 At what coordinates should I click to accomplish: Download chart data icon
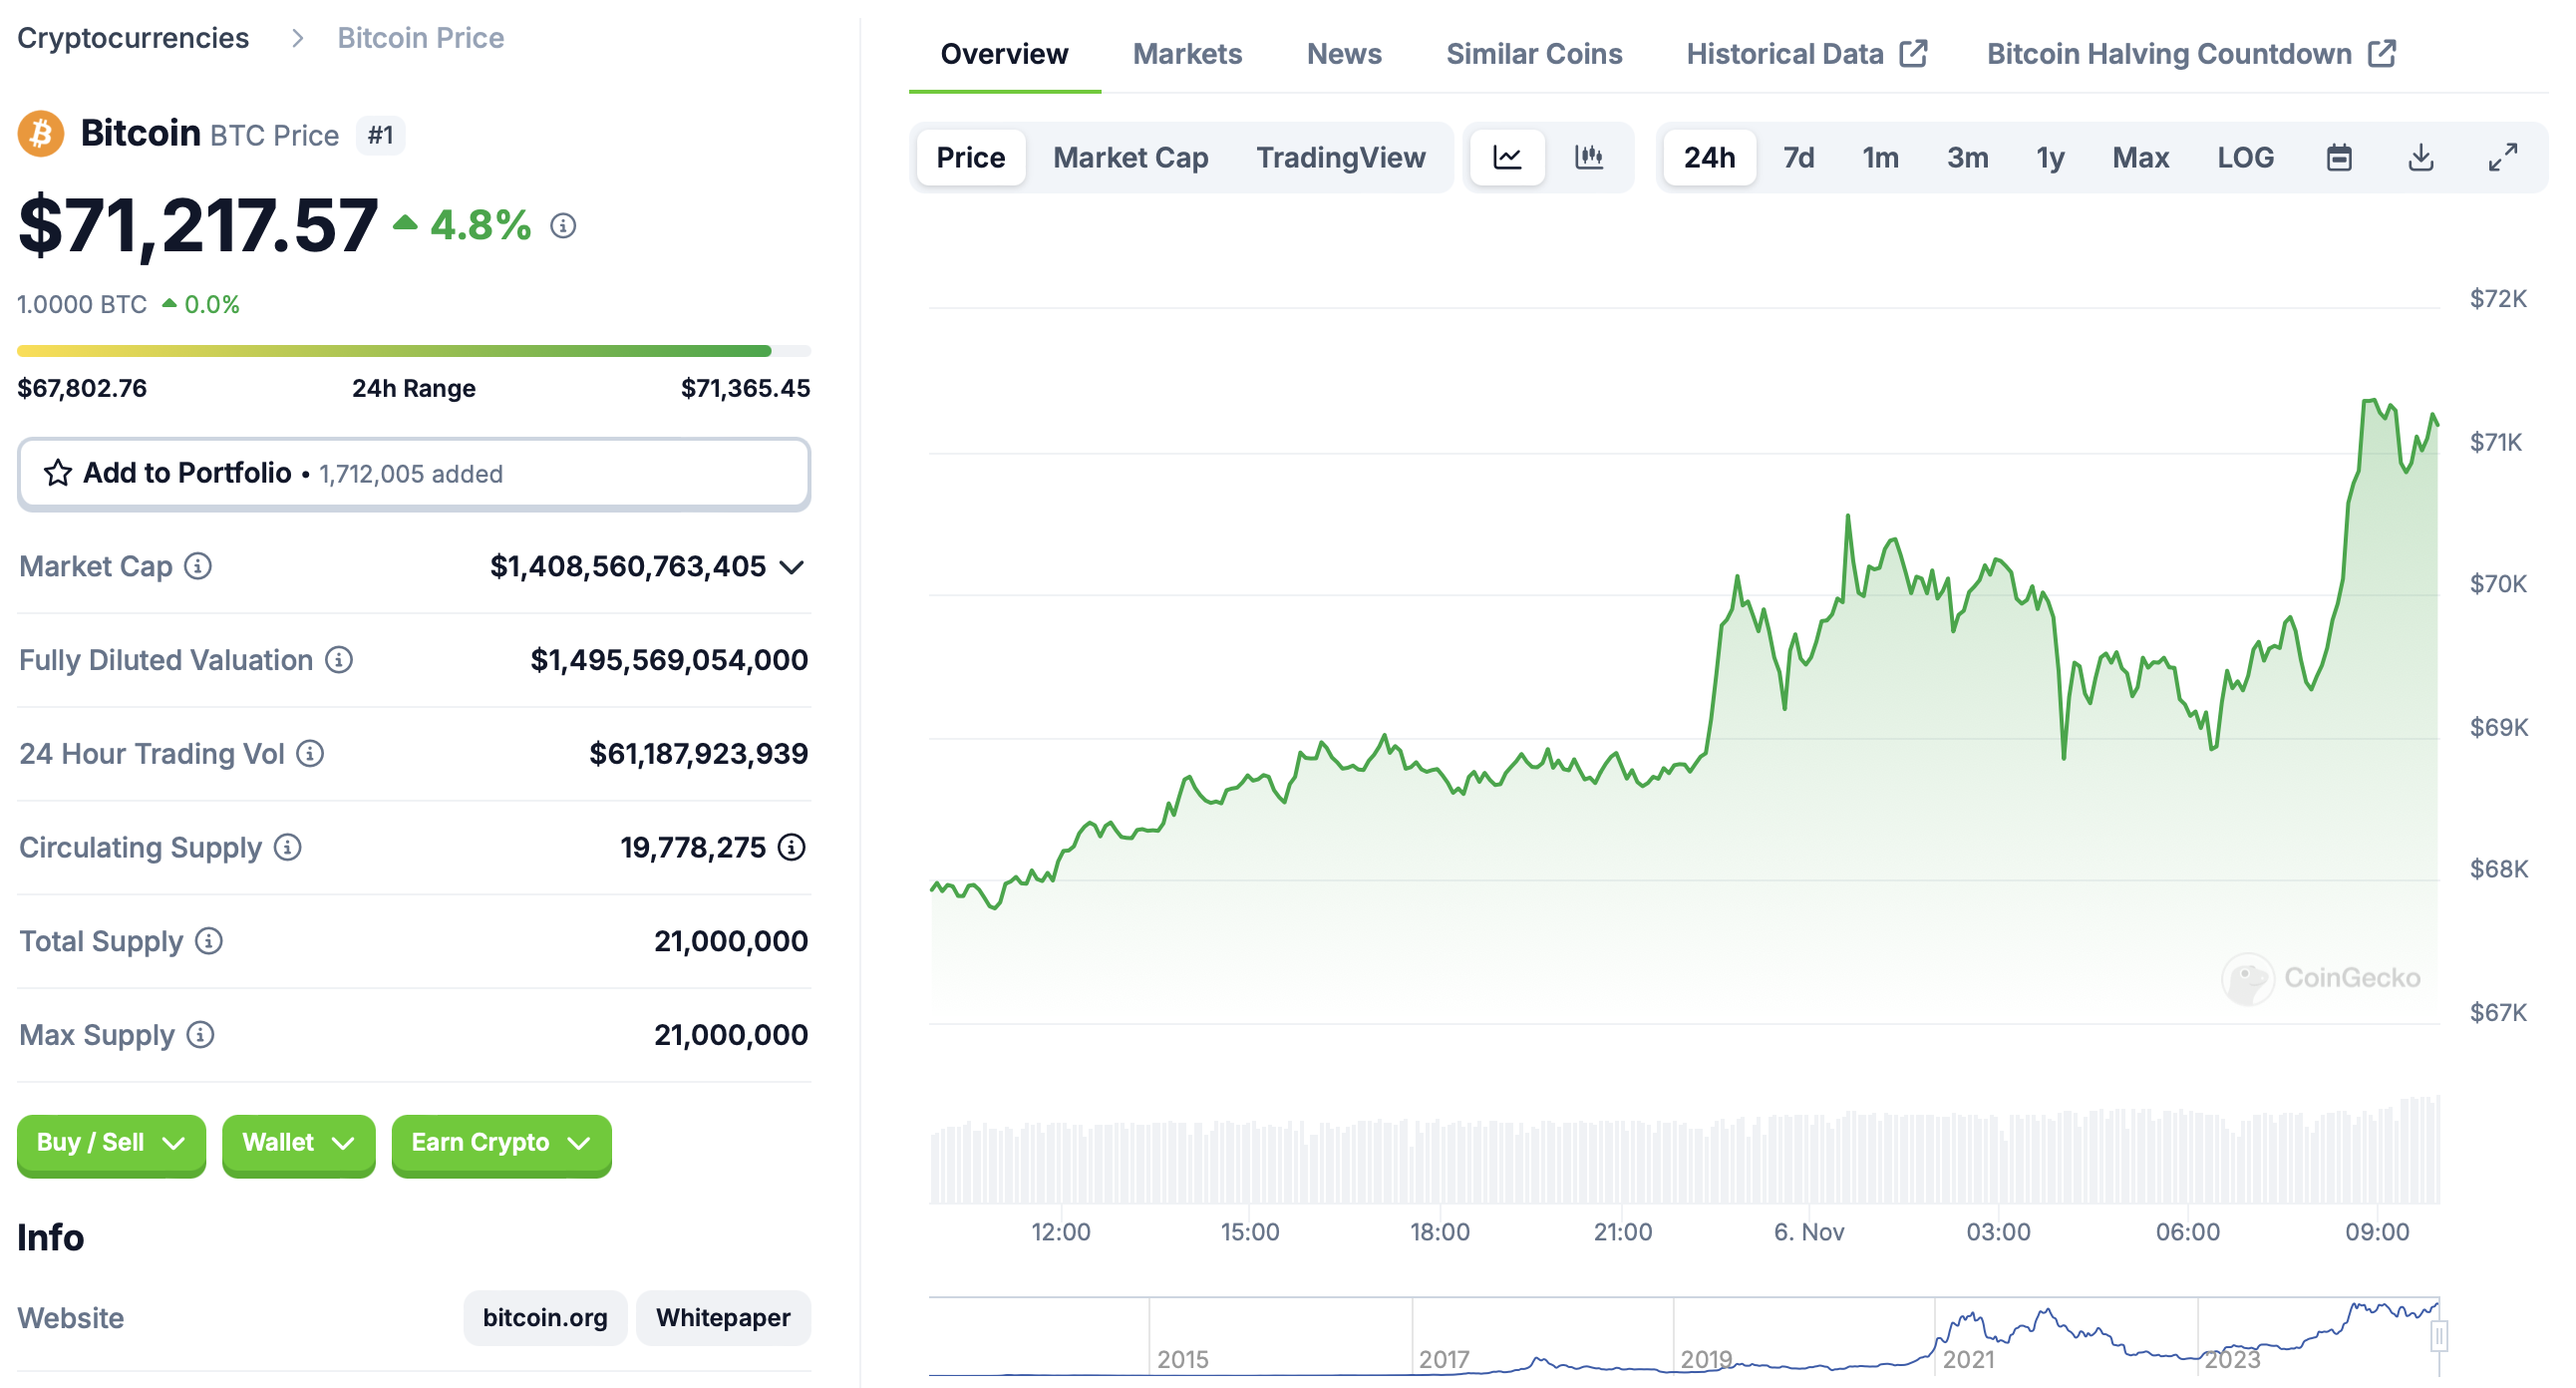[2420, 157]
